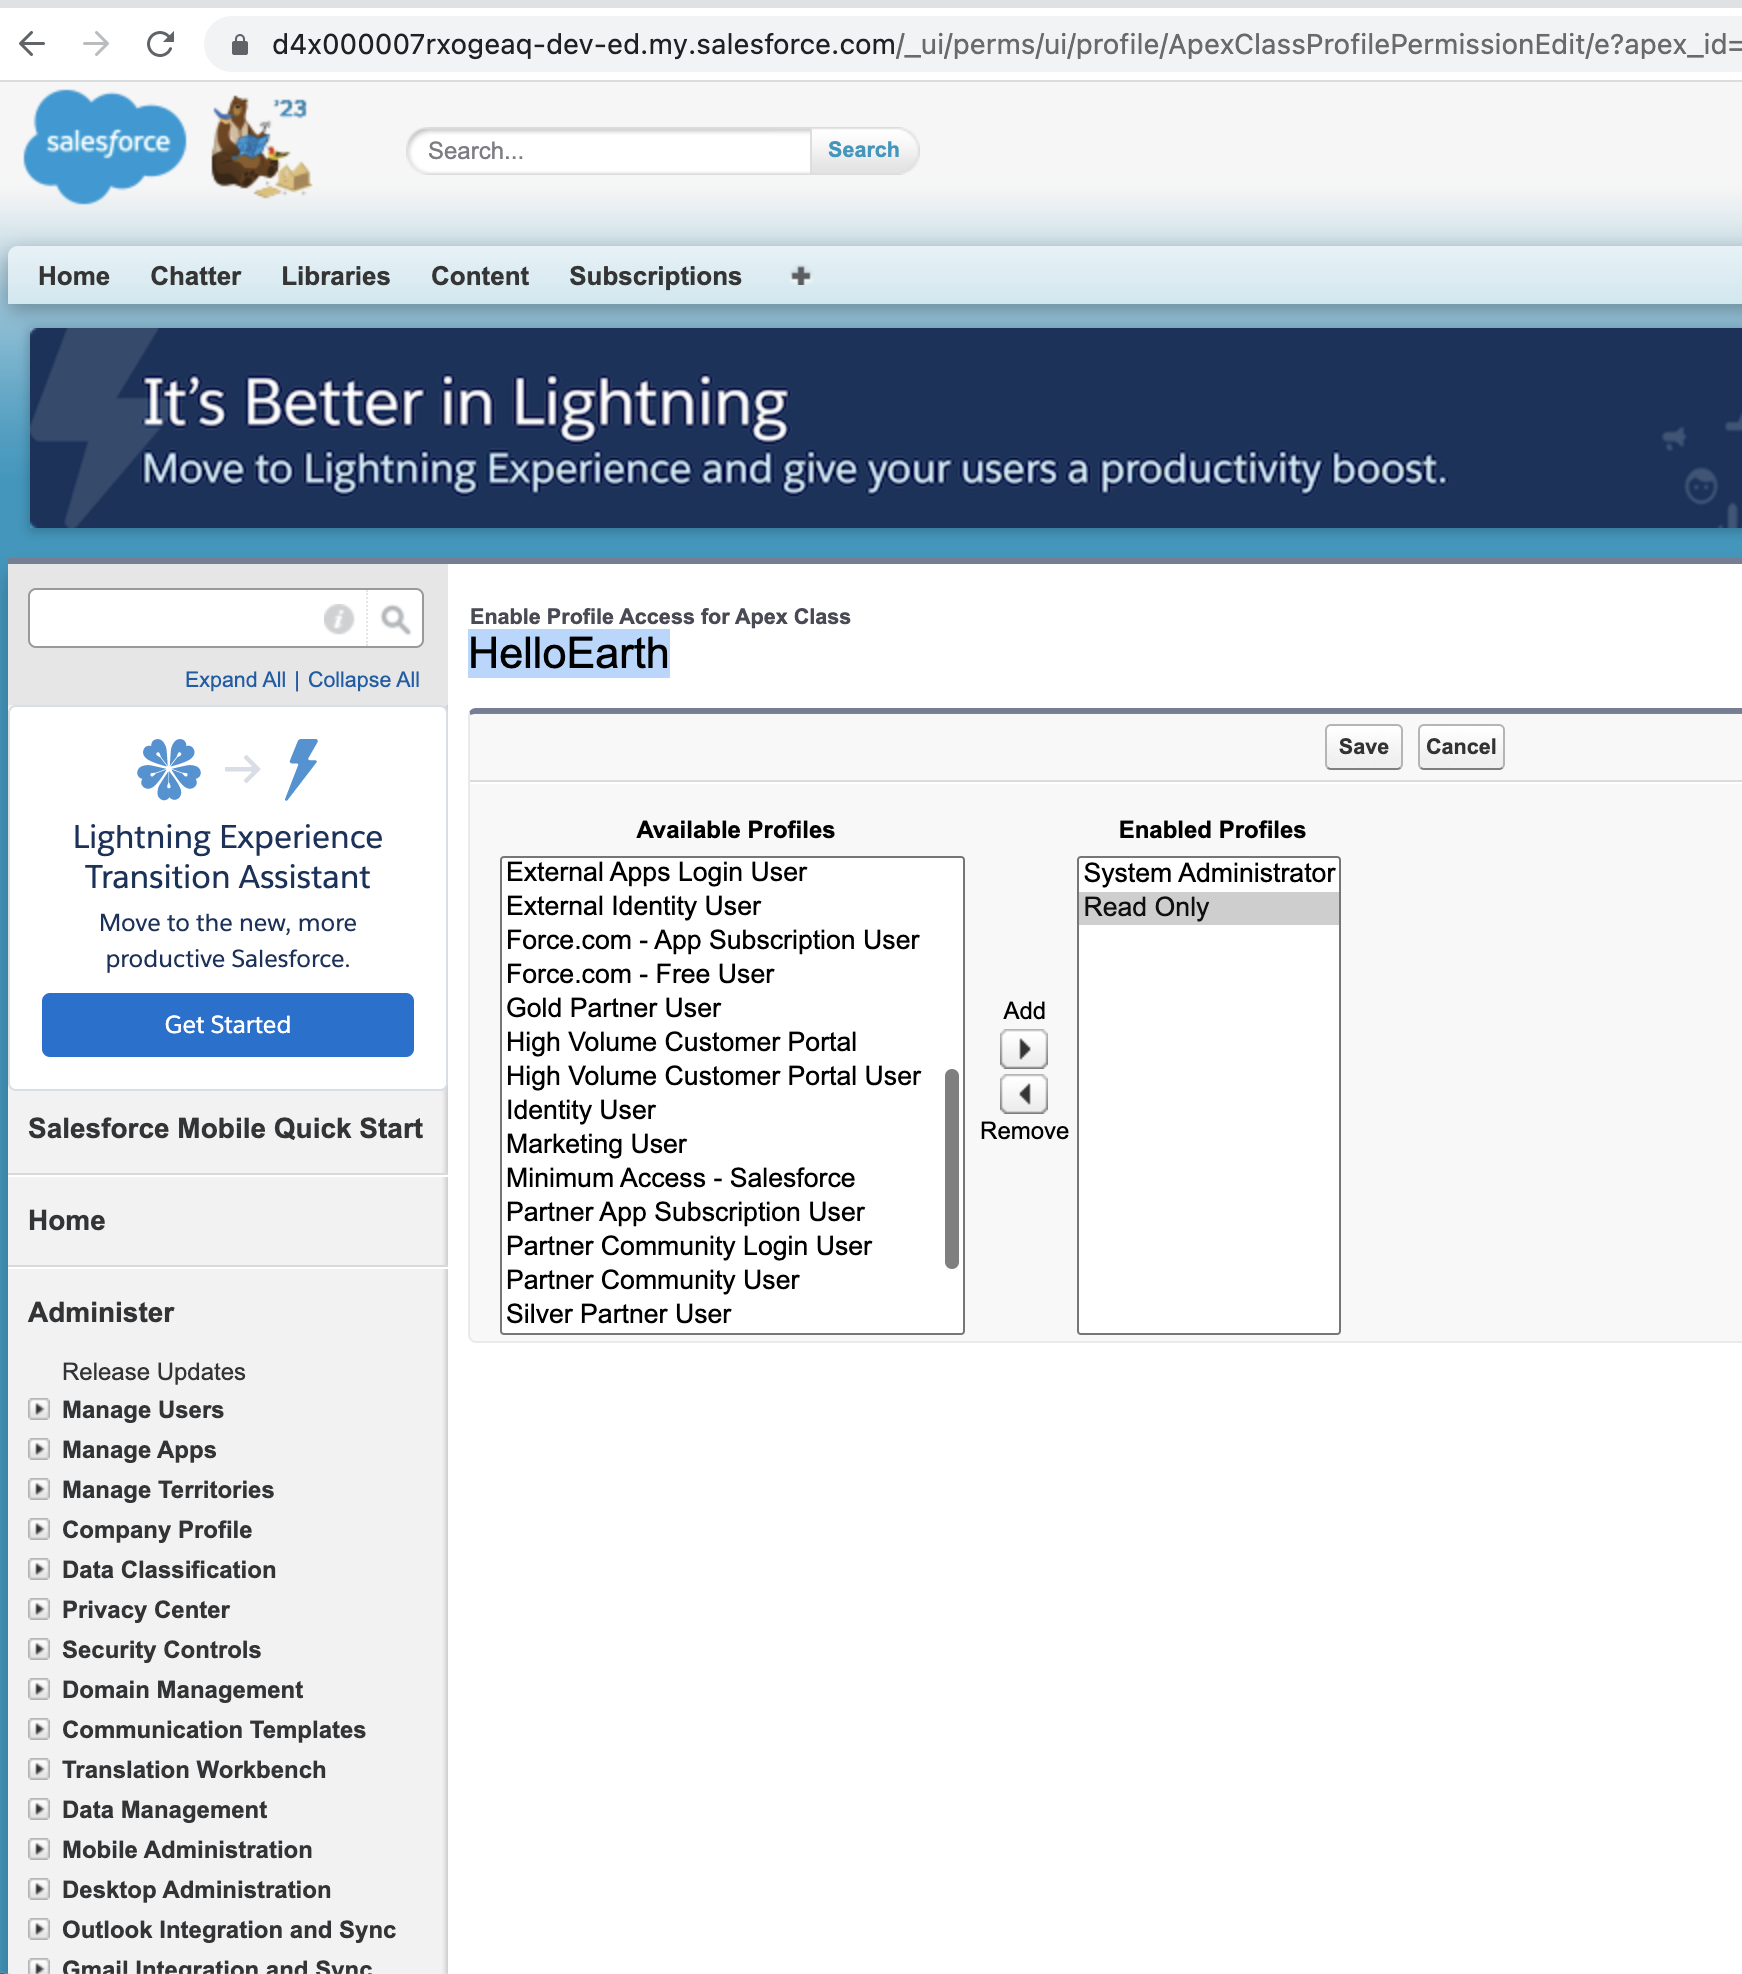Expand Security Controls tree node
The width and height of the screenshot is (1742, 1974).
39,1649
